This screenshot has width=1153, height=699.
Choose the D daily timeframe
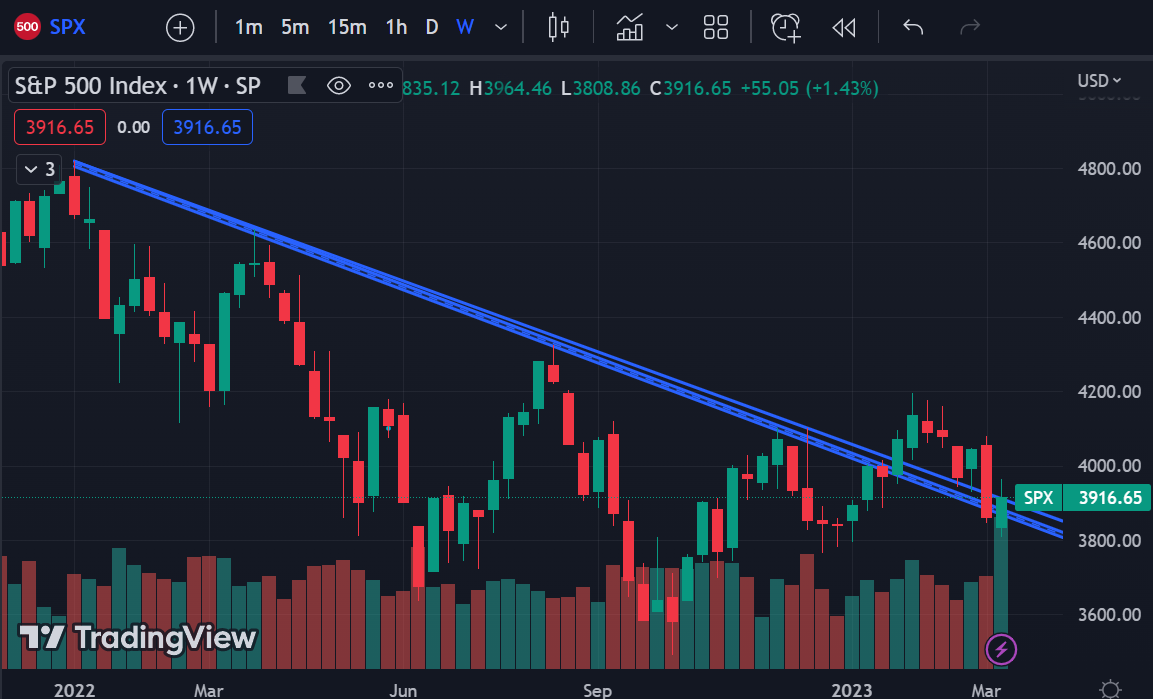tap(432, 27)
